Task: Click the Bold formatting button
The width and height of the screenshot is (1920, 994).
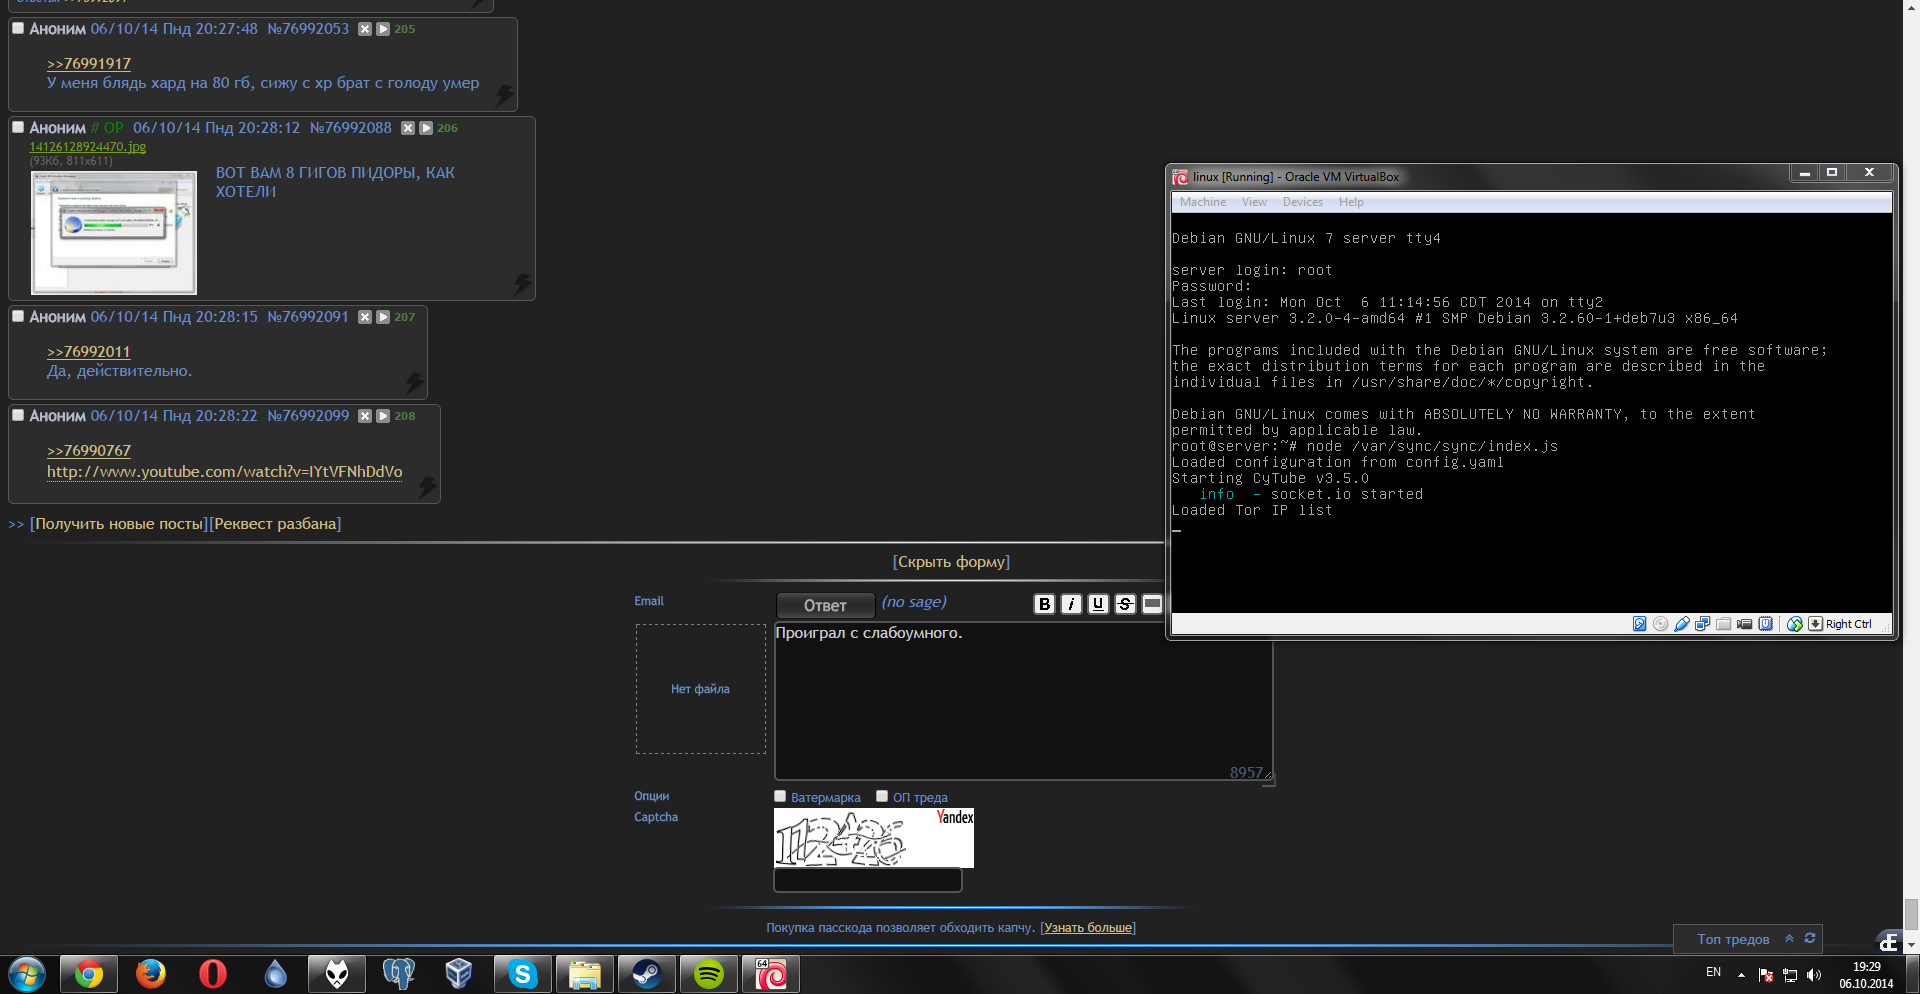Action: (1044, 604)
